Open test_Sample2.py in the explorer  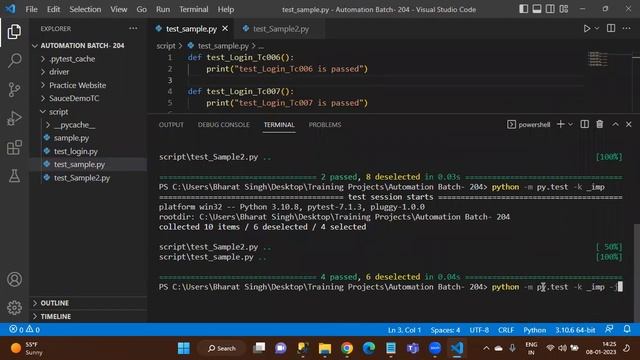click(82, 178)
